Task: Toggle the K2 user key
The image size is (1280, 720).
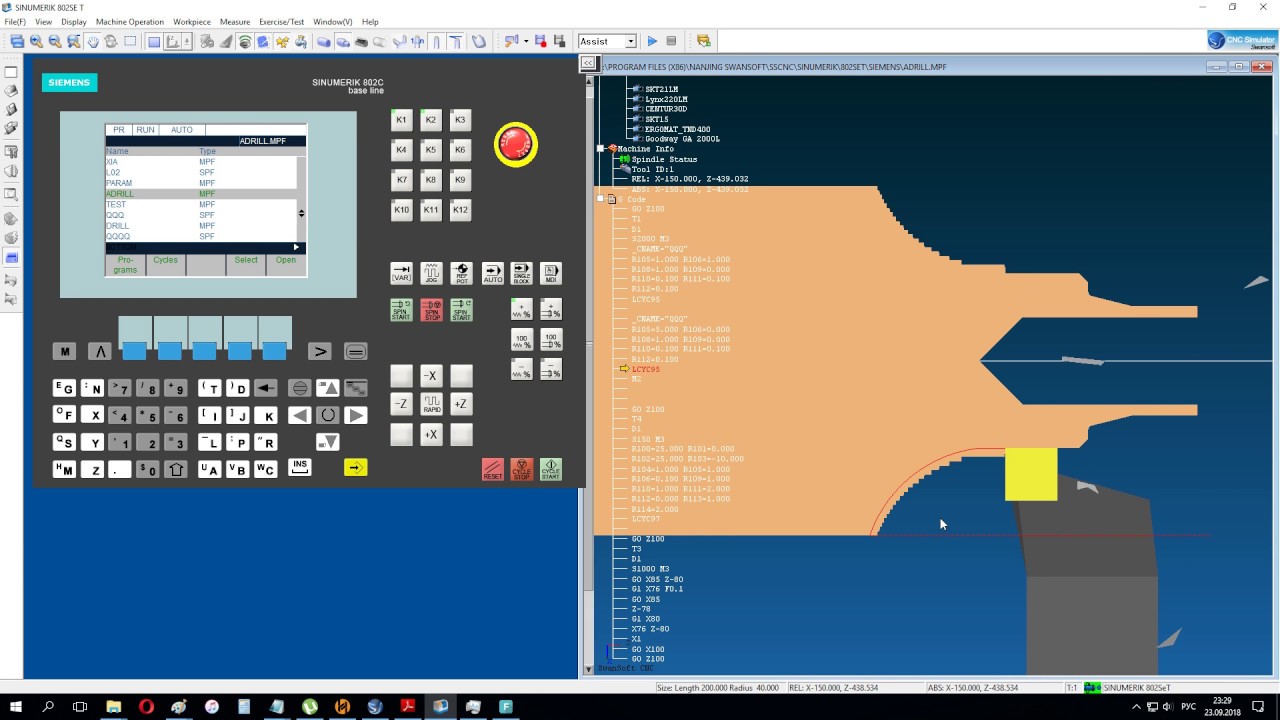Action: 431,120
